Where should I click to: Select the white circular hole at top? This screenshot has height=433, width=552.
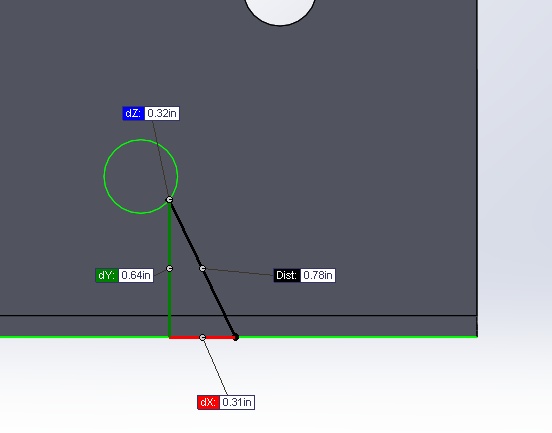[280, 12]
